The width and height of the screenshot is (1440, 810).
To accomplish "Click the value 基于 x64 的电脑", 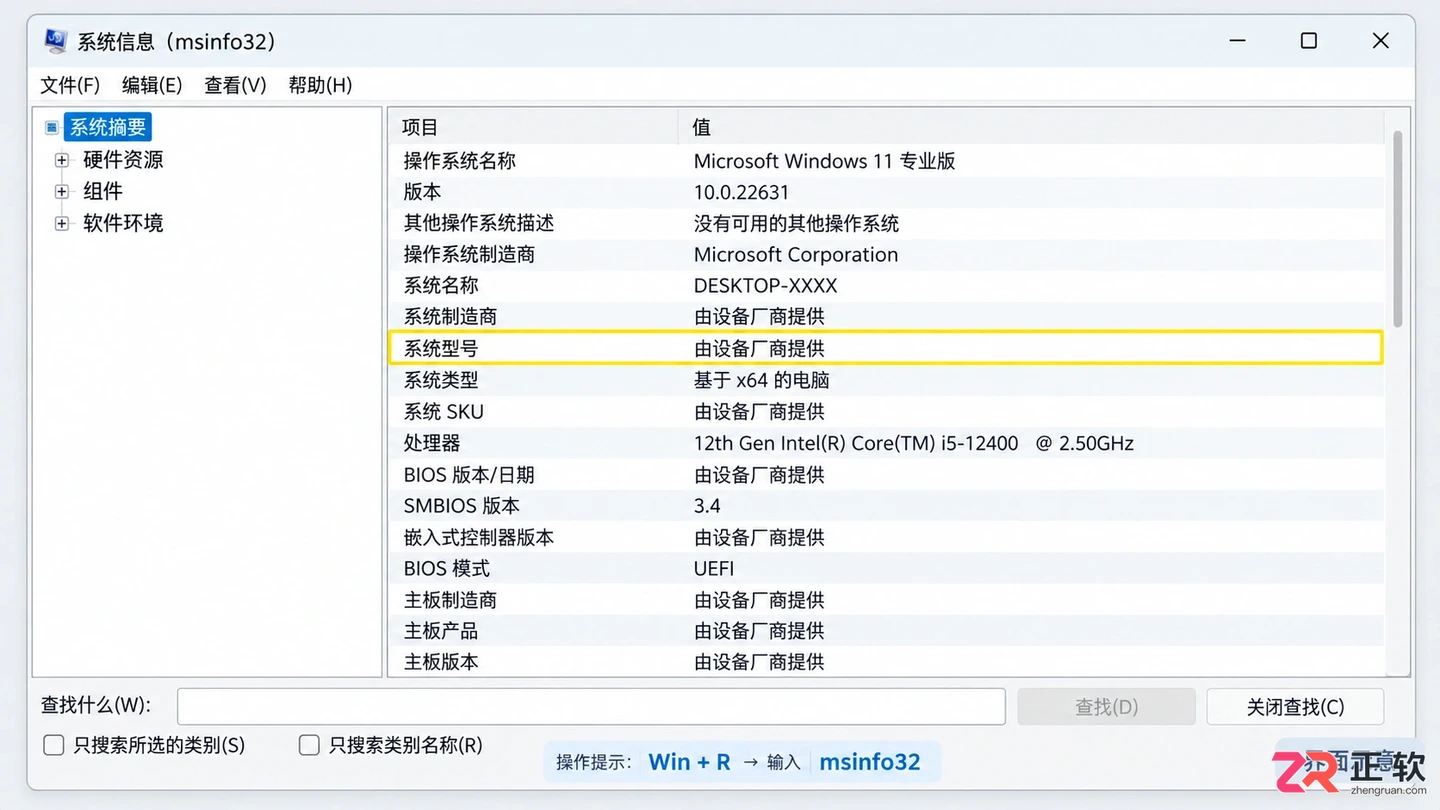I will 762,380.
